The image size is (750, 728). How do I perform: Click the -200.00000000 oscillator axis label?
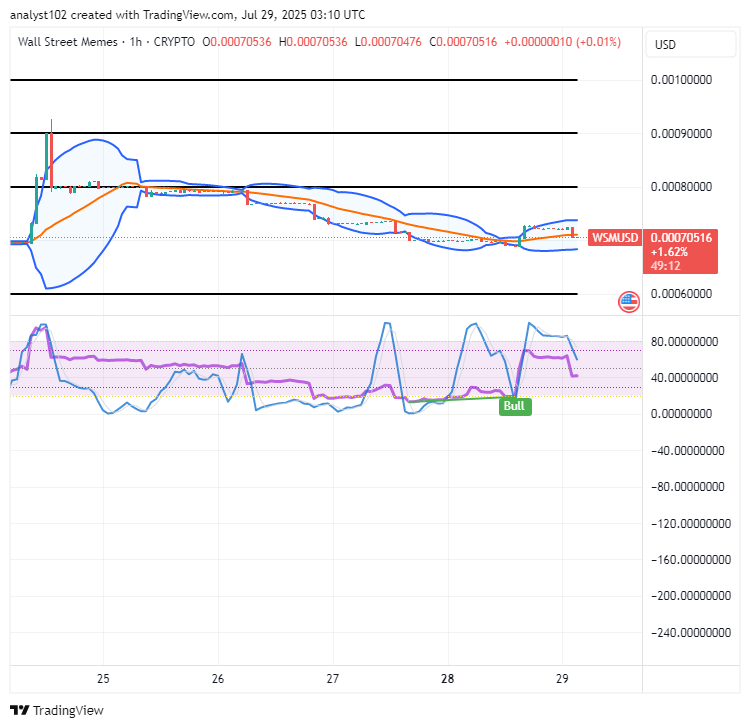pyautogui.click(x=691, y=596)
